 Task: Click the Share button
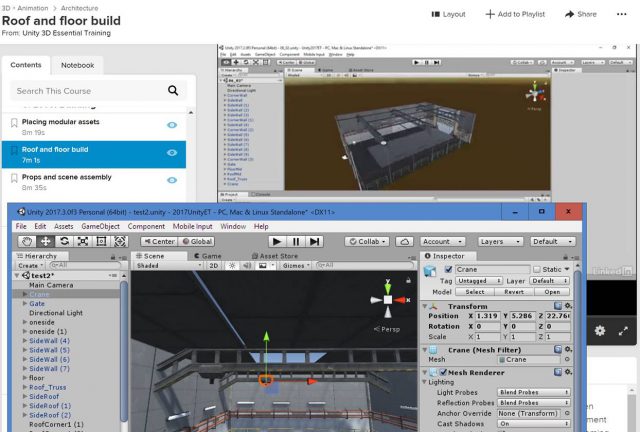coord(581,14)
